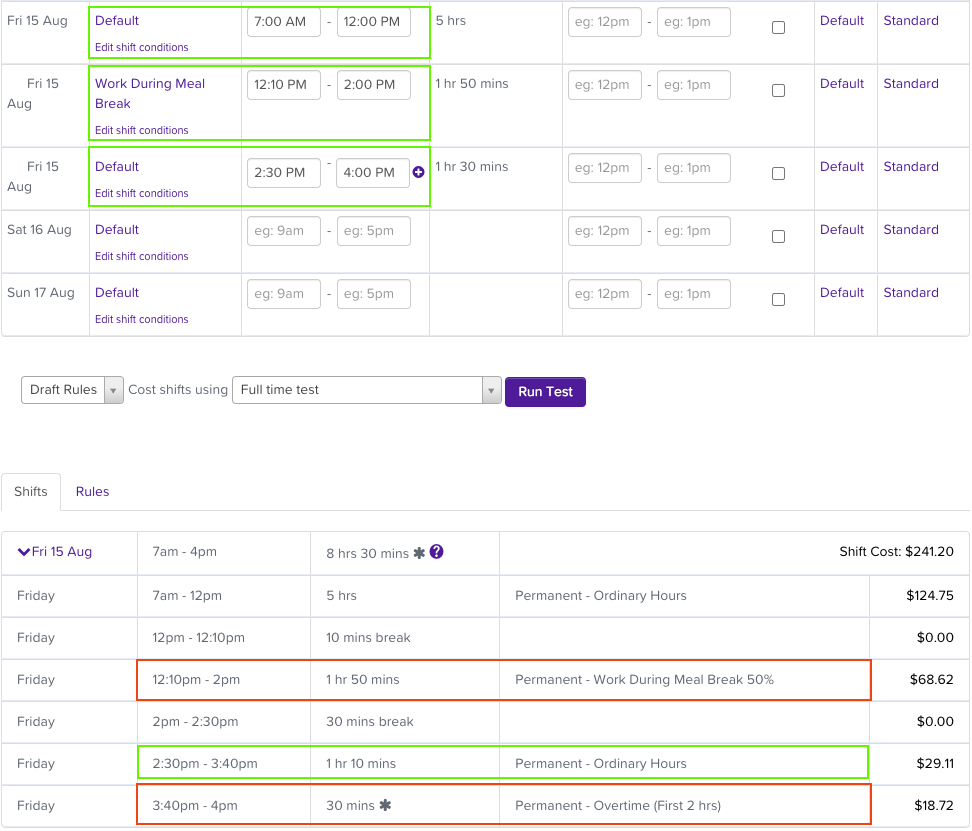Click the 2:00 PM end time field
The image size is (972, 831).
click(x=373, y=85)
